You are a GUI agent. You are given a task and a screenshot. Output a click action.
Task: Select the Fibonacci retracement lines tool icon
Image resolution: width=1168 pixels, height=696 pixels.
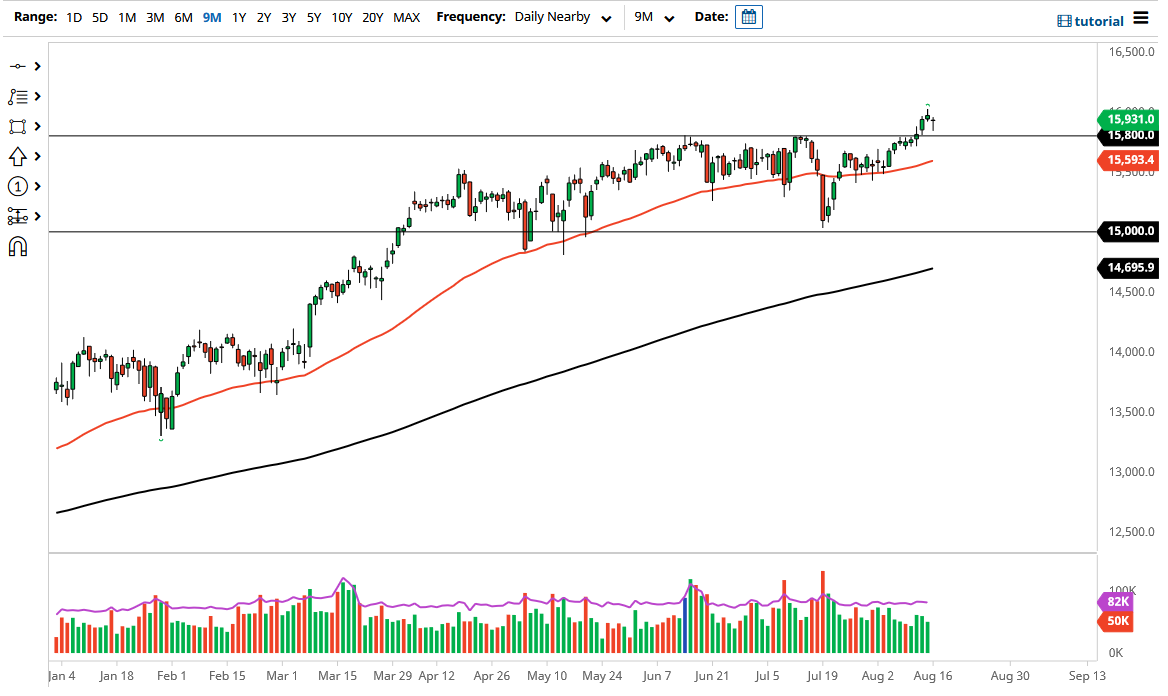pyautogui.click(x=17, y=97)
